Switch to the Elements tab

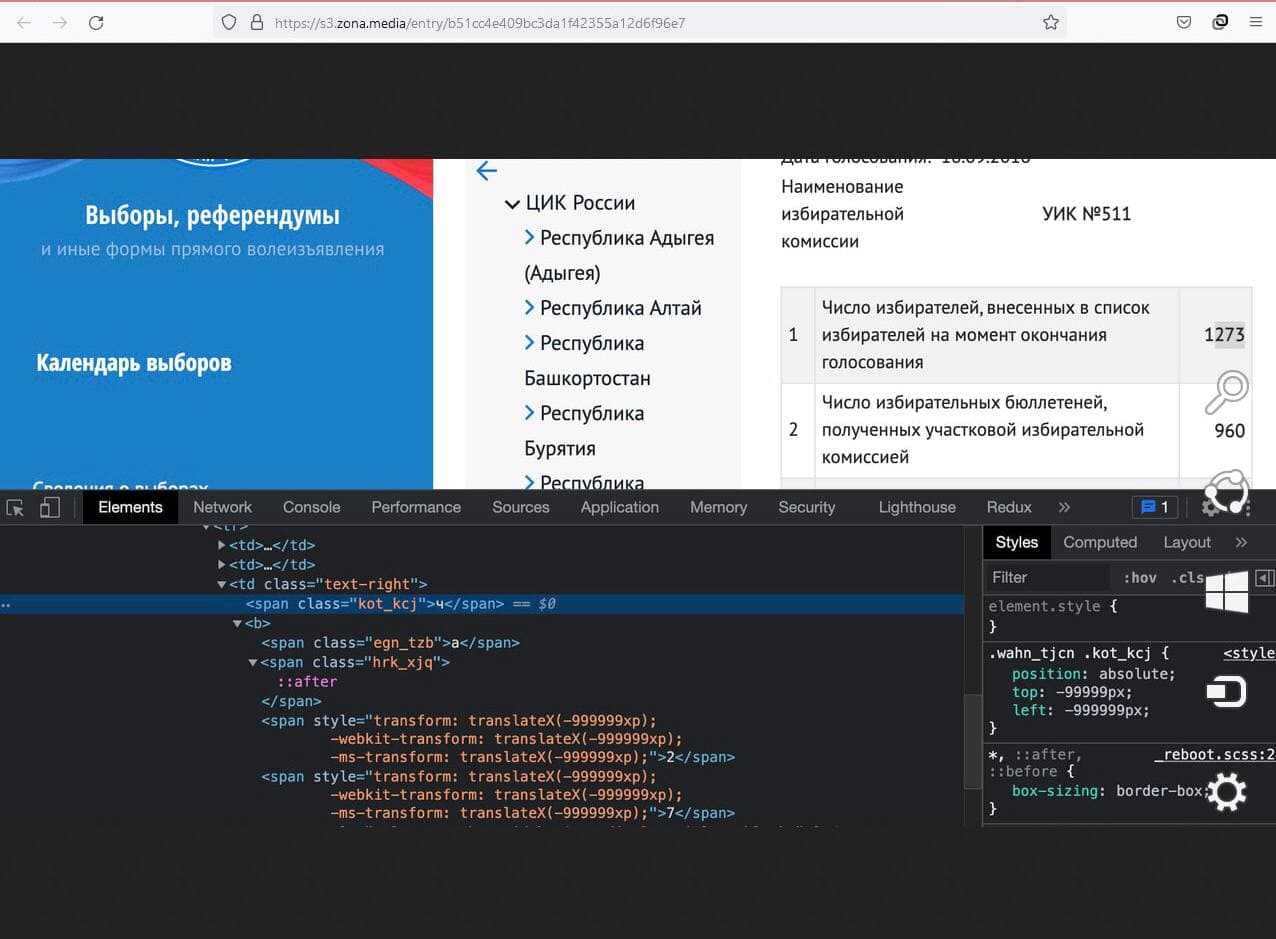pyautogui.click(x=130, y=507)
